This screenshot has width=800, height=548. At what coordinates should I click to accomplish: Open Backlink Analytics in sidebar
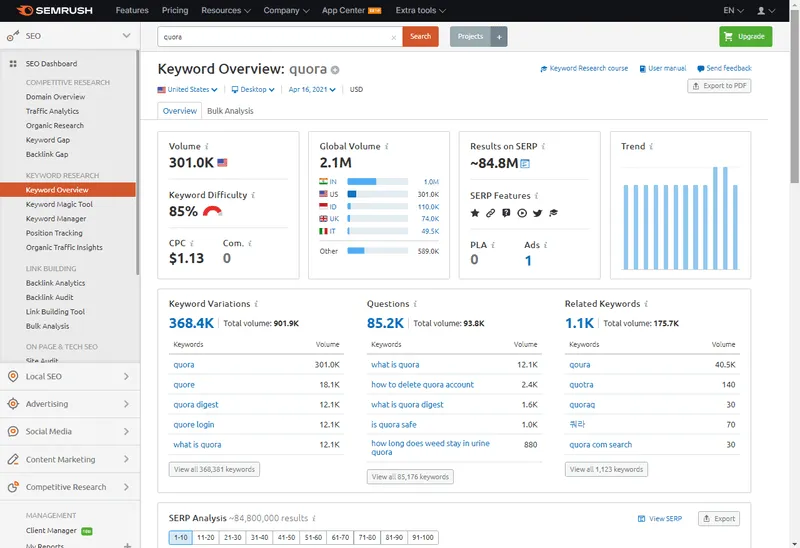(x=56, y=283)
